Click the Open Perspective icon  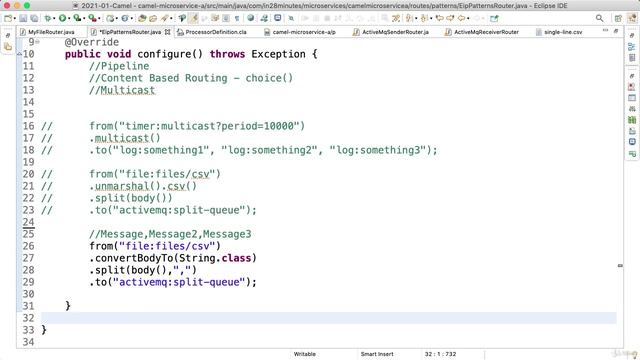[x=618, y=18]
